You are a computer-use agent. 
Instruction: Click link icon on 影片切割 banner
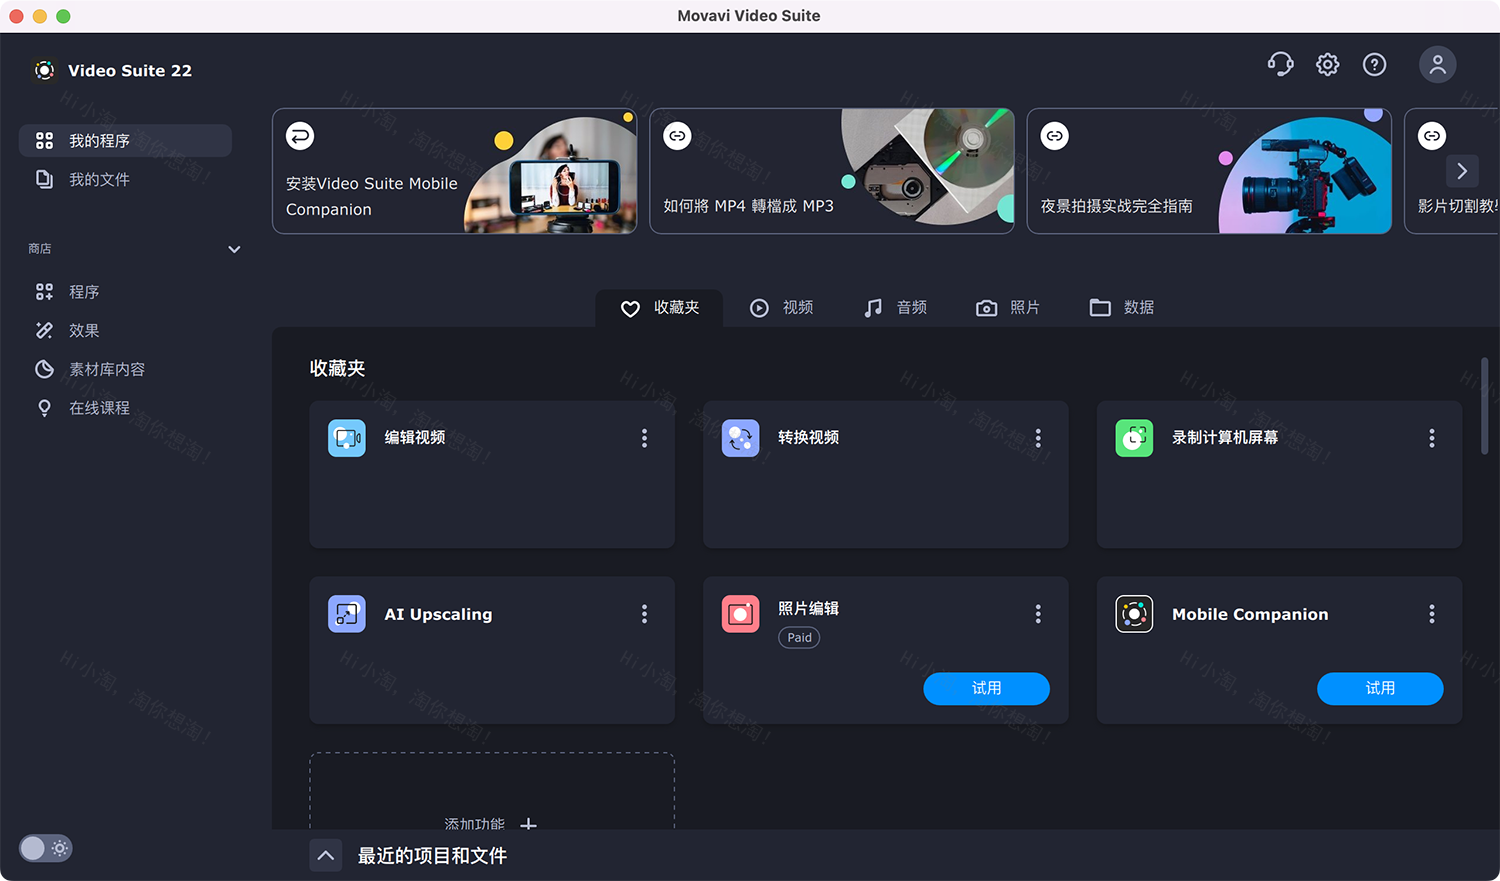coord(1432,136)
